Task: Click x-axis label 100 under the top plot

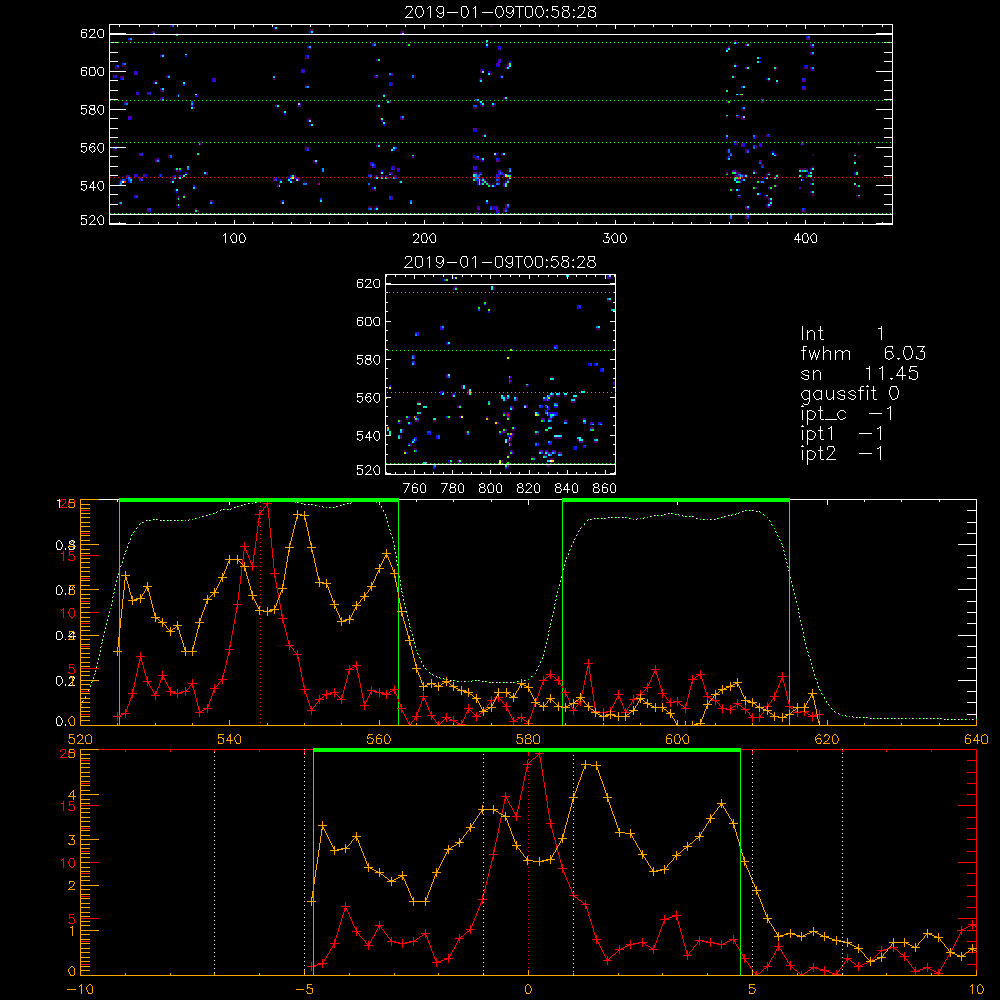Action: [234, 239]
